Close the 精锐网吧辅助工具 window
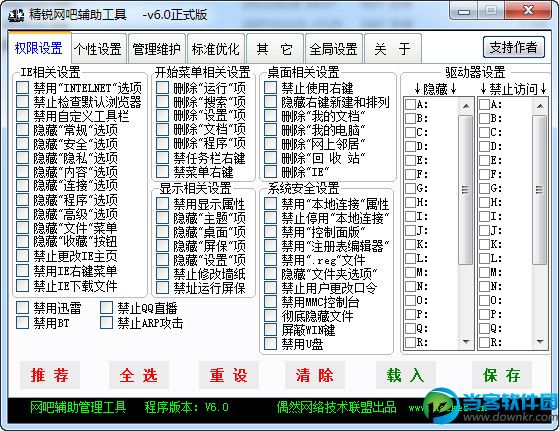The width and height of the screenshot is (559, 431). (x=528, y=11)
